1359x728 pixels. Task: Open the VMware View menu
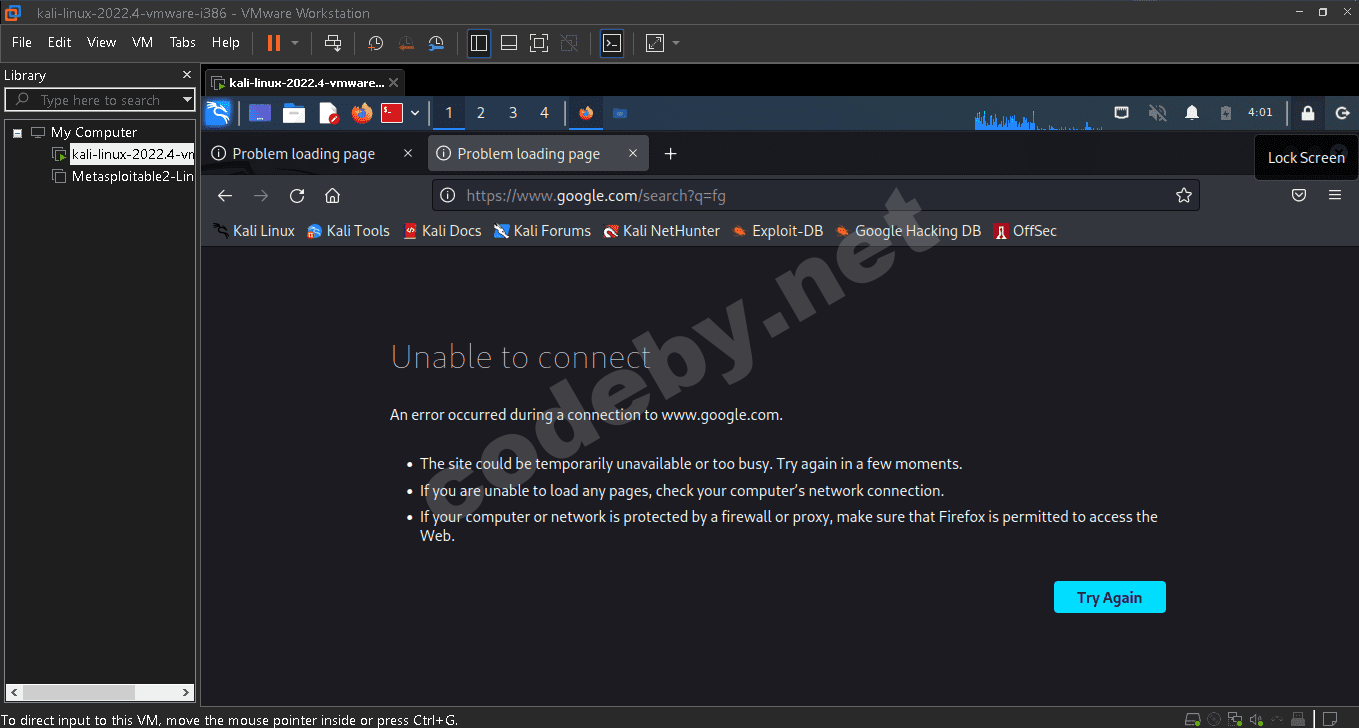pos(102,42)
